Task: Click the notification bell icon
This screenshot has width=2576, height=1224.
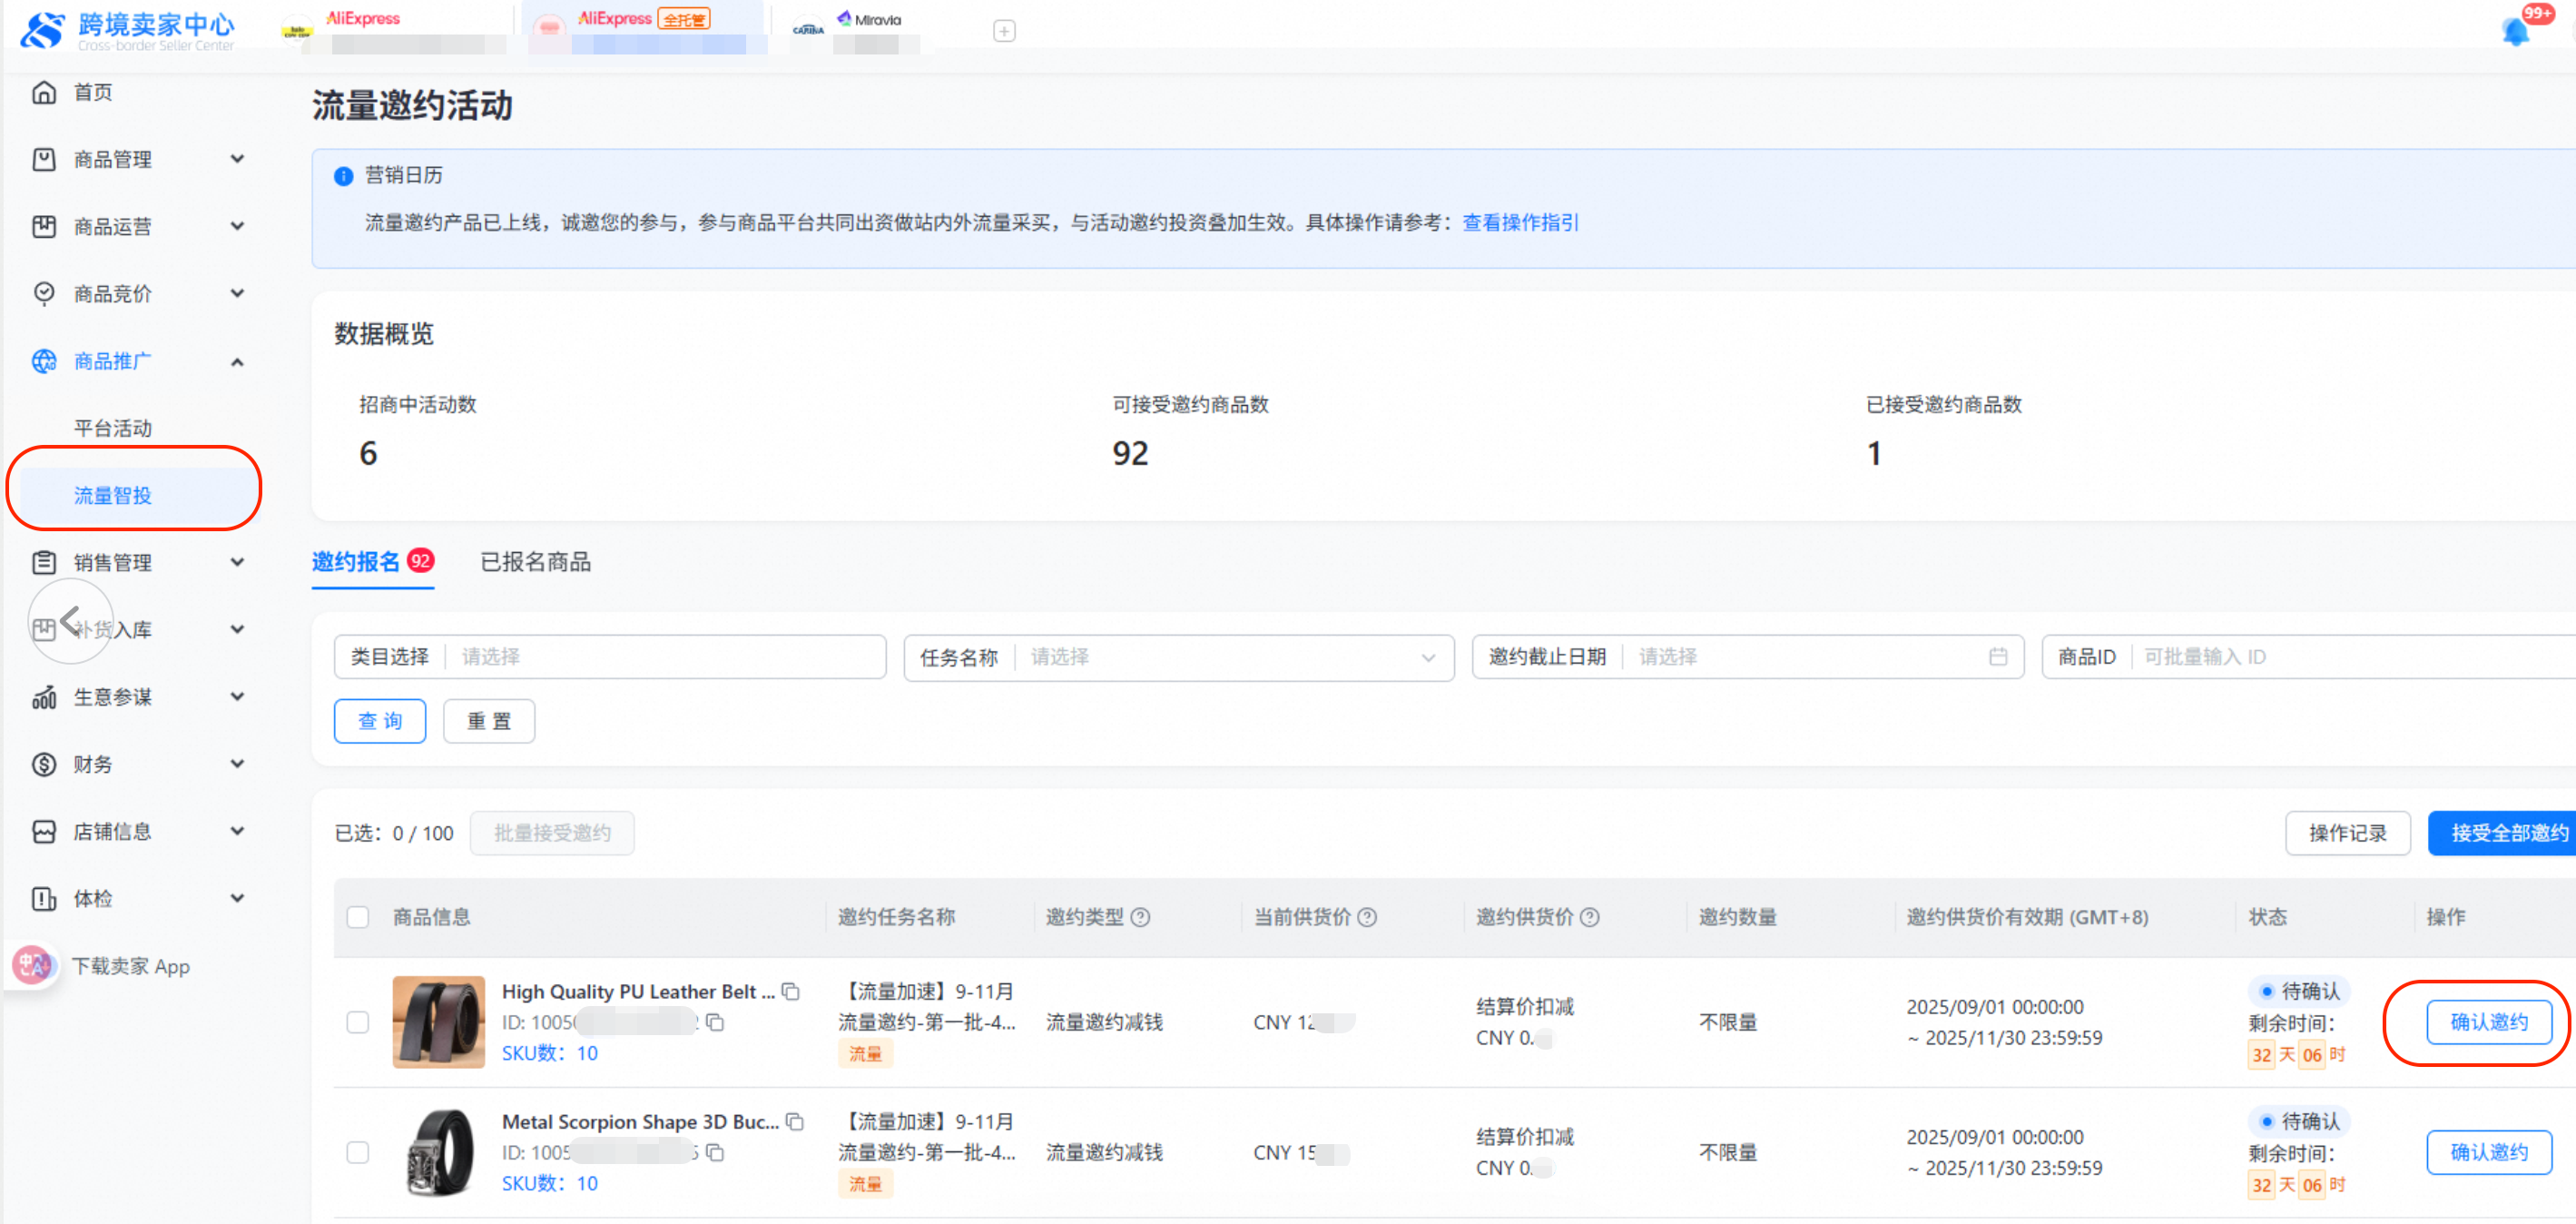Action: [2516, 32]
